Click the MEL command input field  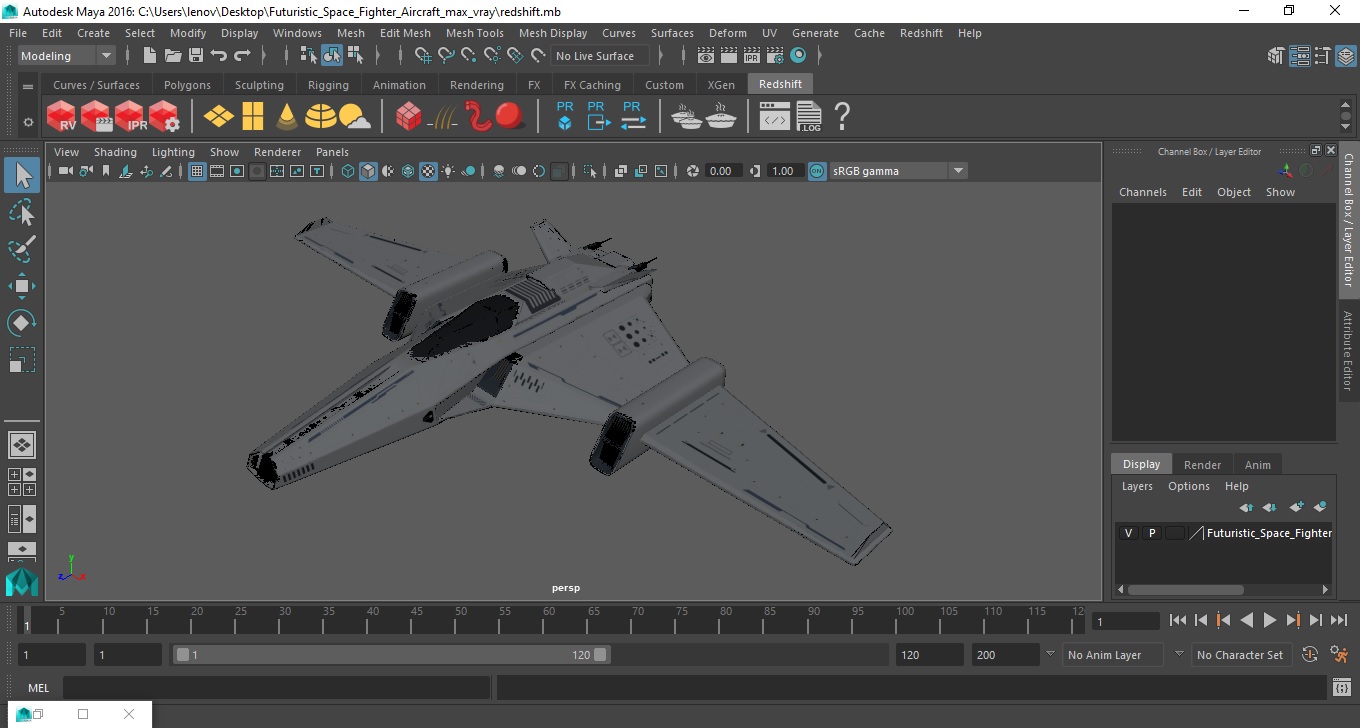click(276, 688)
